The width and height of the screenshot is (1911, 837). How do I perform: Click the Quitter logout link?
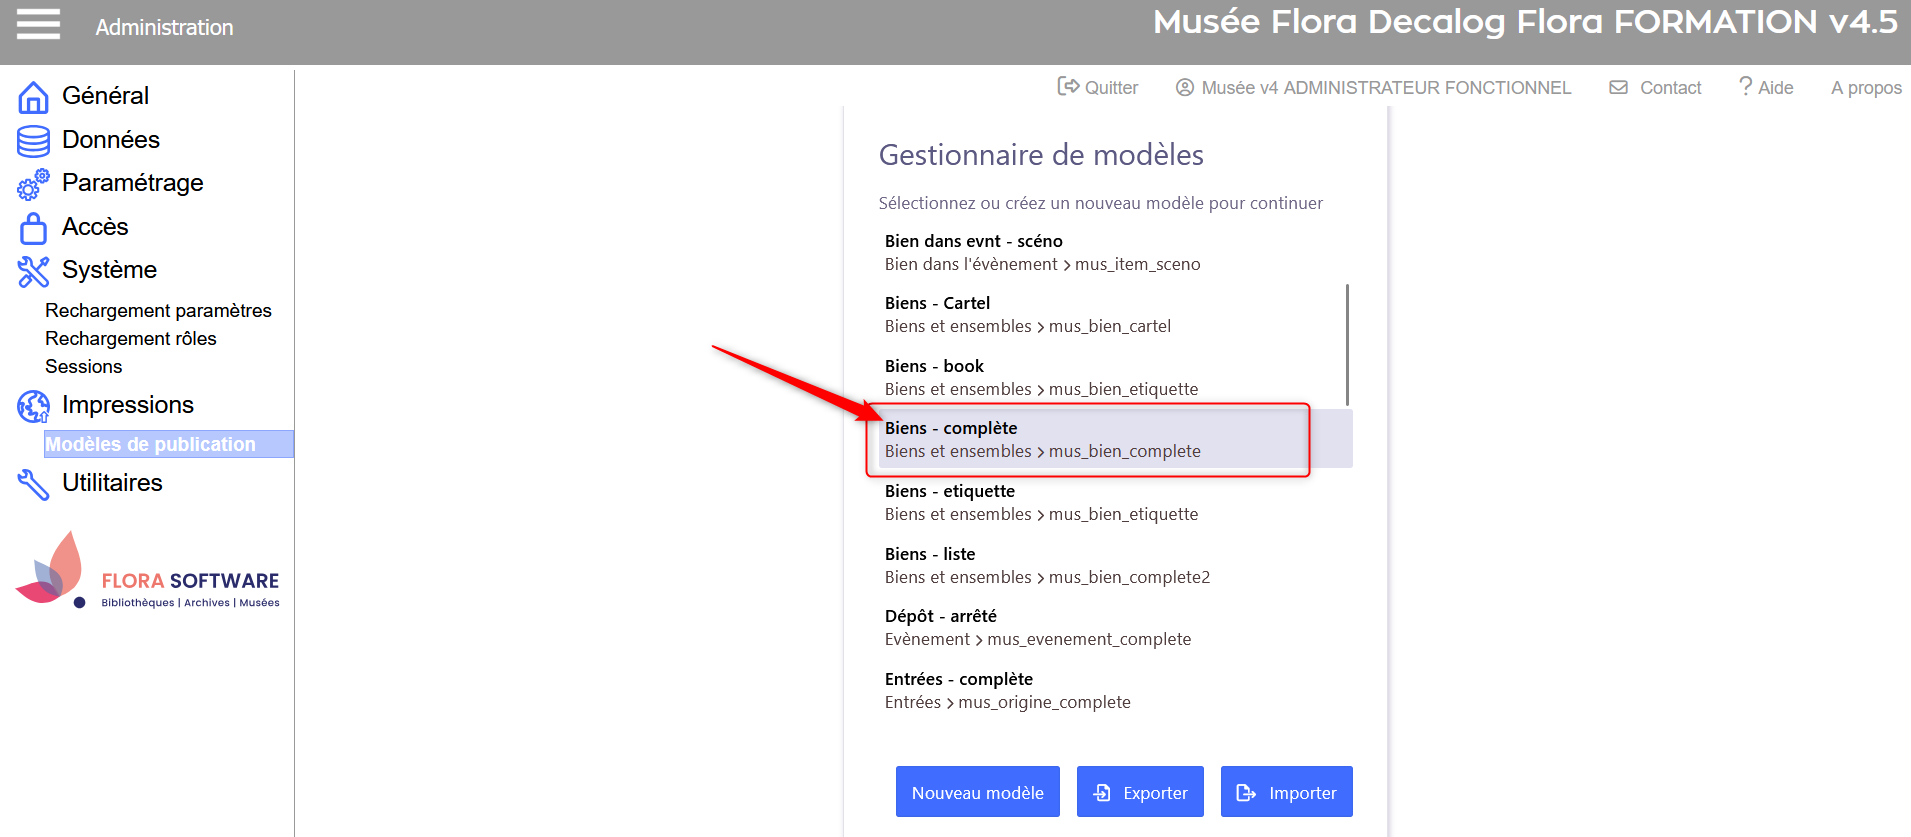[1098, 88]
